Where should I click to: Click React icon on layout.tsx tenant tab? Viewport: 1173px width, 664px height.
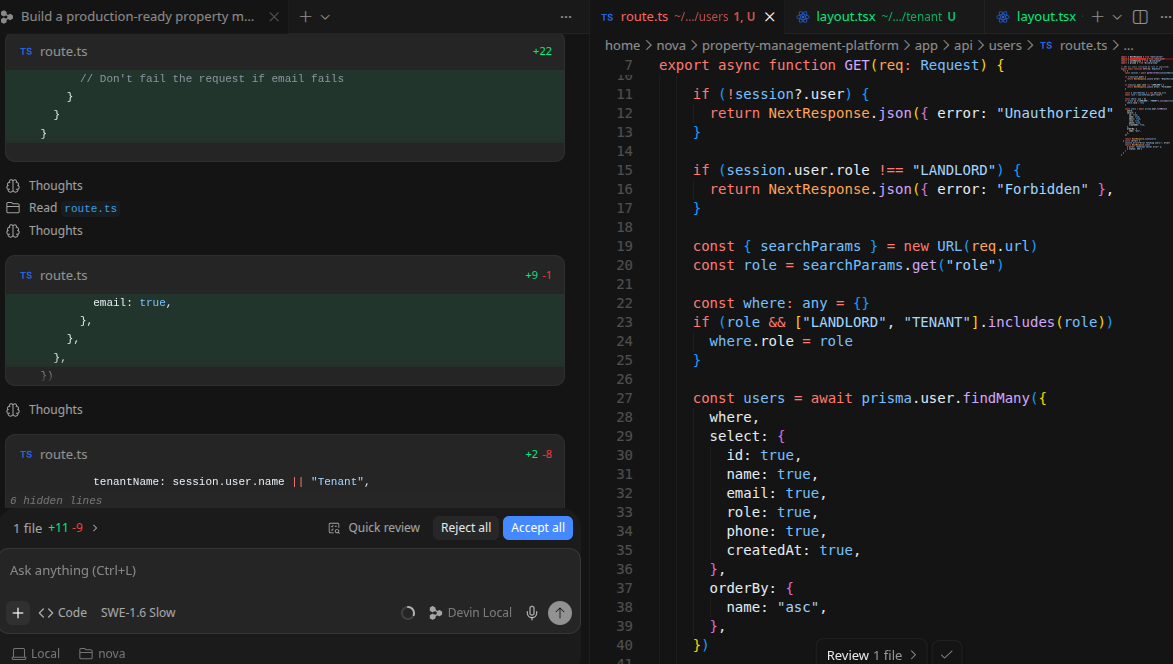(803, 16)
